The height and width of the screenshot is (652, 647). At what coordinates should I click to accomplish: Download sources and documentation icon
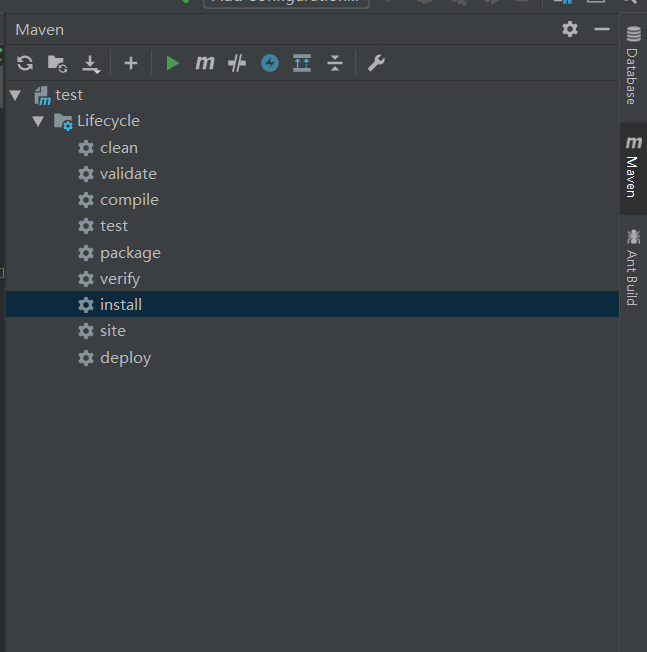(91, 64)
